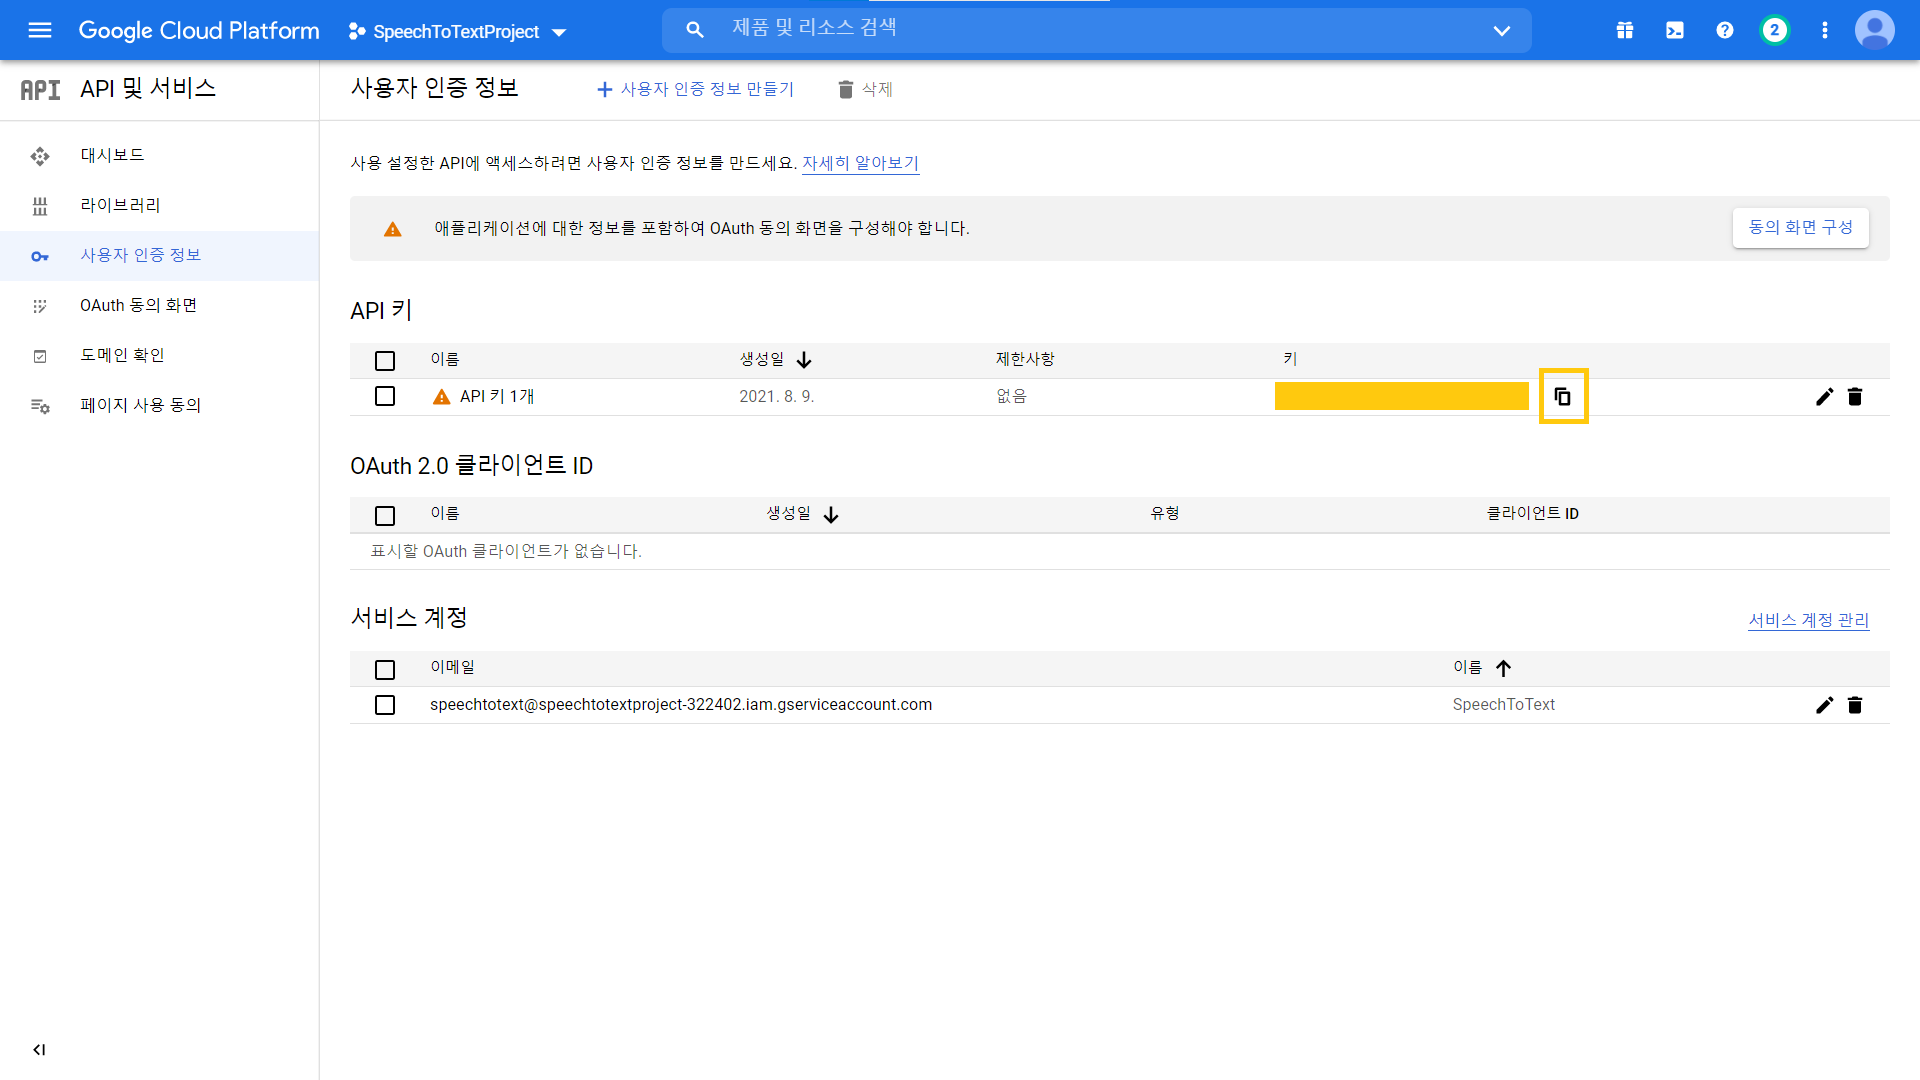
Task: Sort API keys by 생성일 arrow
Action: (x=804, y=360)
